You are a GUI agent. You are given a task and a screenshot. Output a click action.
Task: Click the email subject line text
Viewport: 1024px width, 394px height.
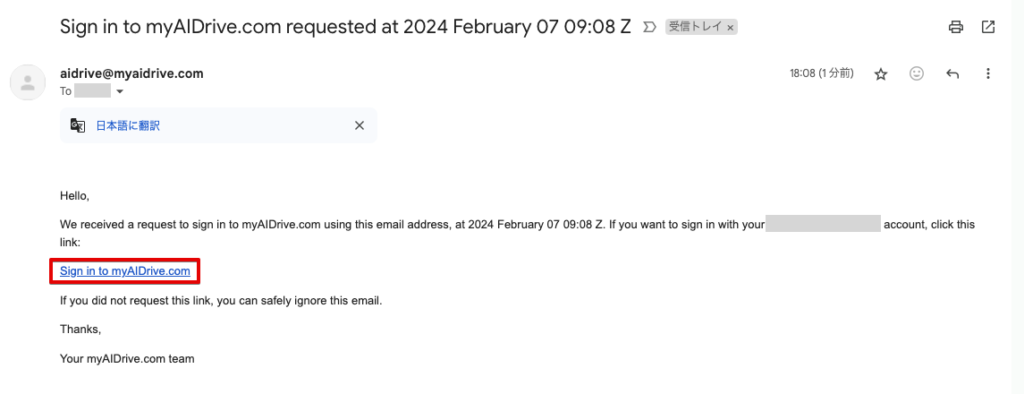coord(345,27)
